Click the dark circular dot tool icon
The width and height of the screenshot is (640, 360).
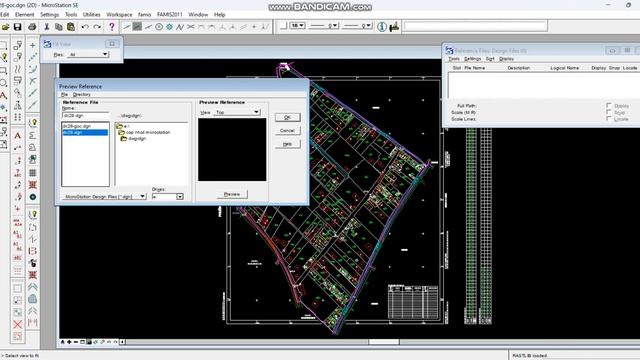pos(33,197)
